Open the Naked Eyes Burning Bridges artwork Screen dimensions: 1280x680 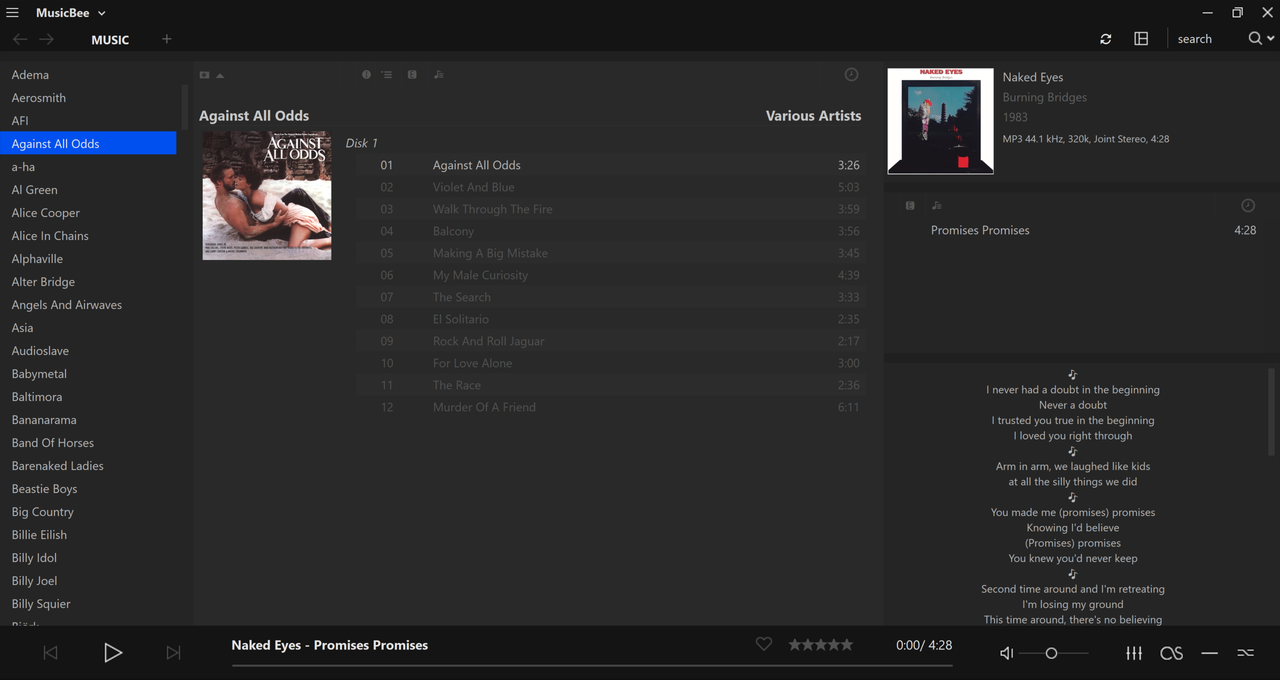pos(940,121)
